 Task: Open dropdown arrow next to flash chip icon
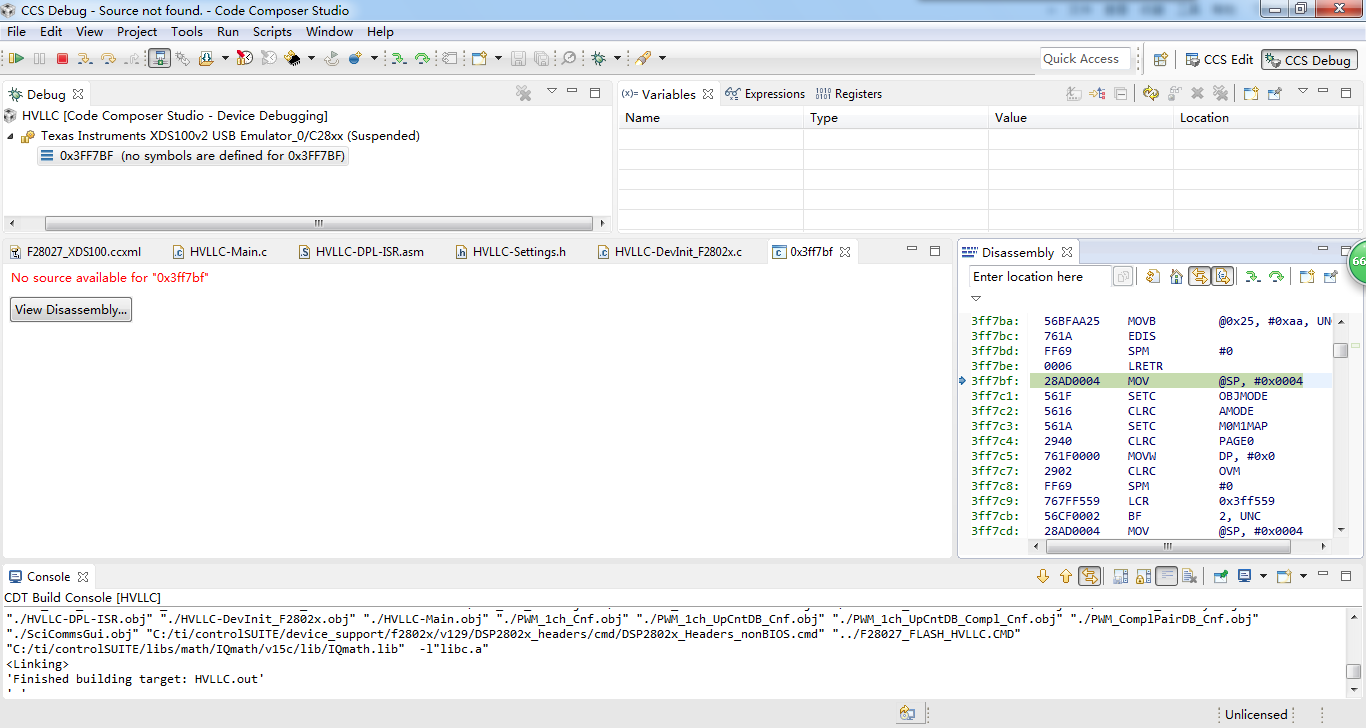(x=311, y=59)
